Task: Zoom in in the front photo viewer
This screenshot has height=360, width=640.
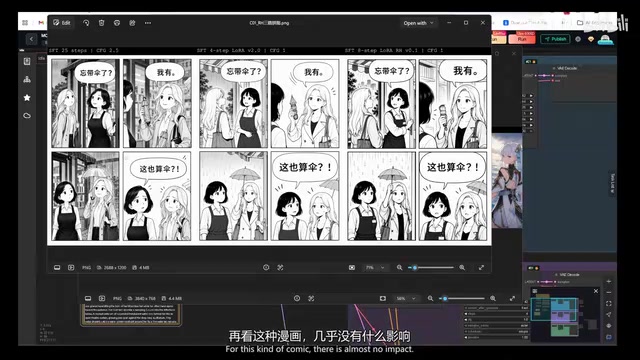Action: (x=462, y=267)
